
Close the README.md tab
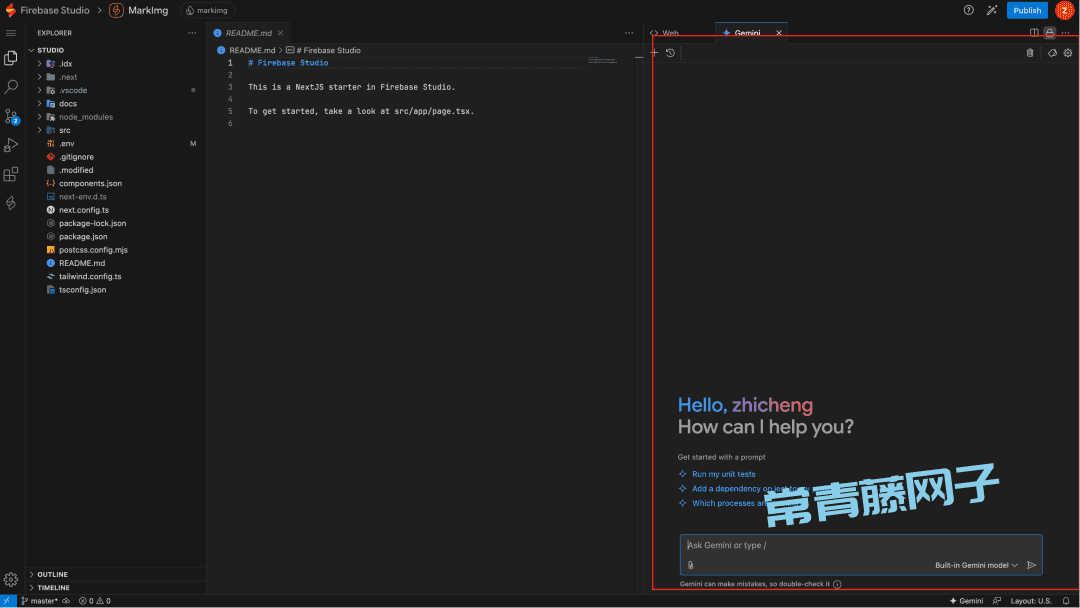tap(280, 33)
